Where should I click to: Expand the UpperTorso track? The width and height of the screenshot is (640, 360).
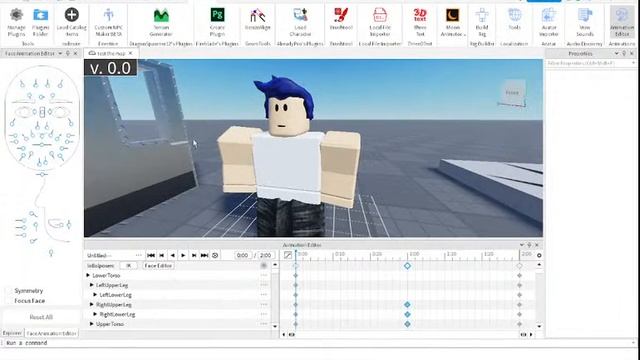click(x=91, y=324)
